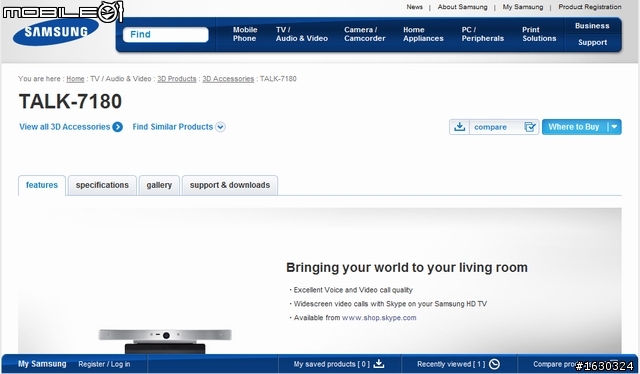Switch to the gallery tab
Viewport: 640px width, 374px height.
pos(159,185)
